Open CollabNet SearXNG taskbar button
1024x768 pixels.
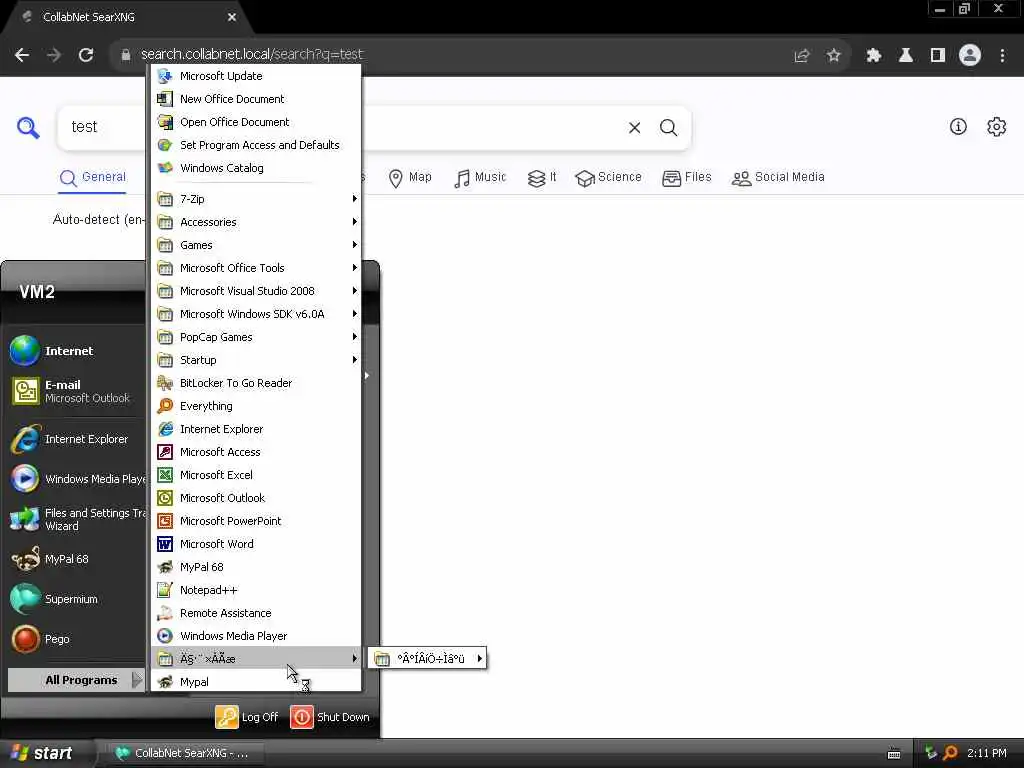pos(184,753)
